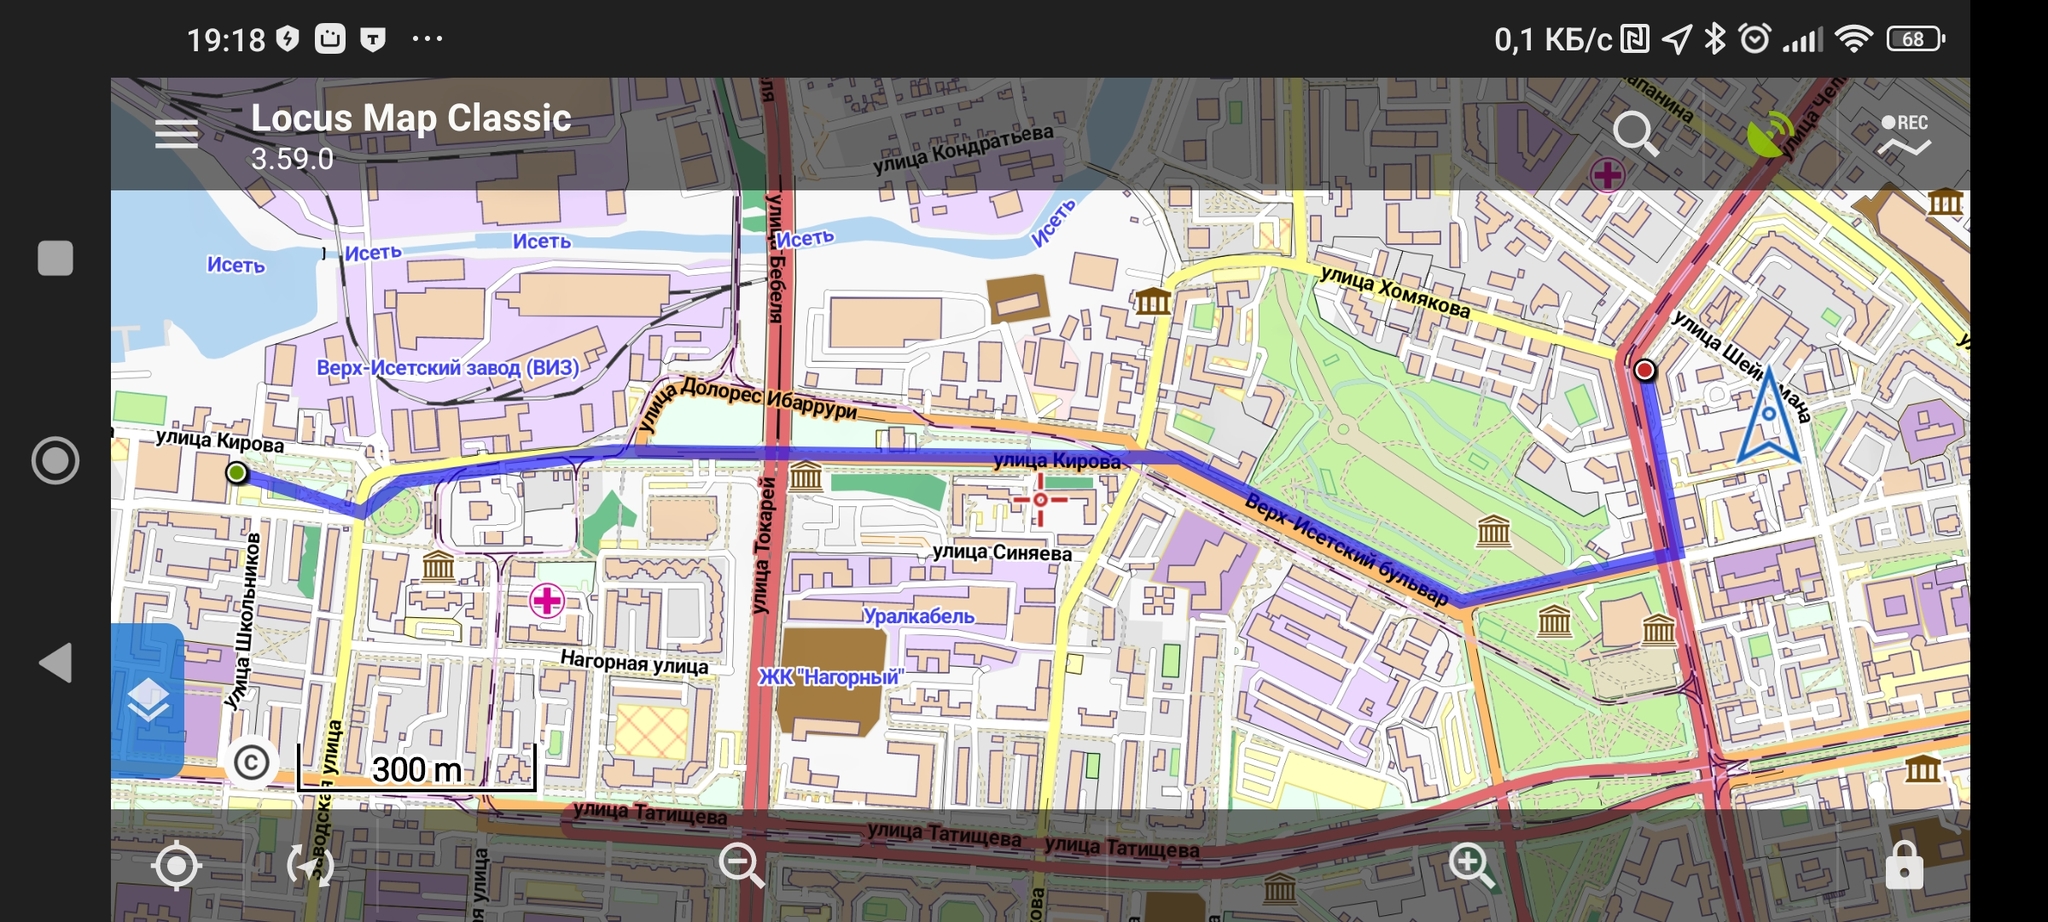Viewport: 2048px width, 922px height.
Task: Tap the red crosshair map center
Action: click(x=1040, y=499)
